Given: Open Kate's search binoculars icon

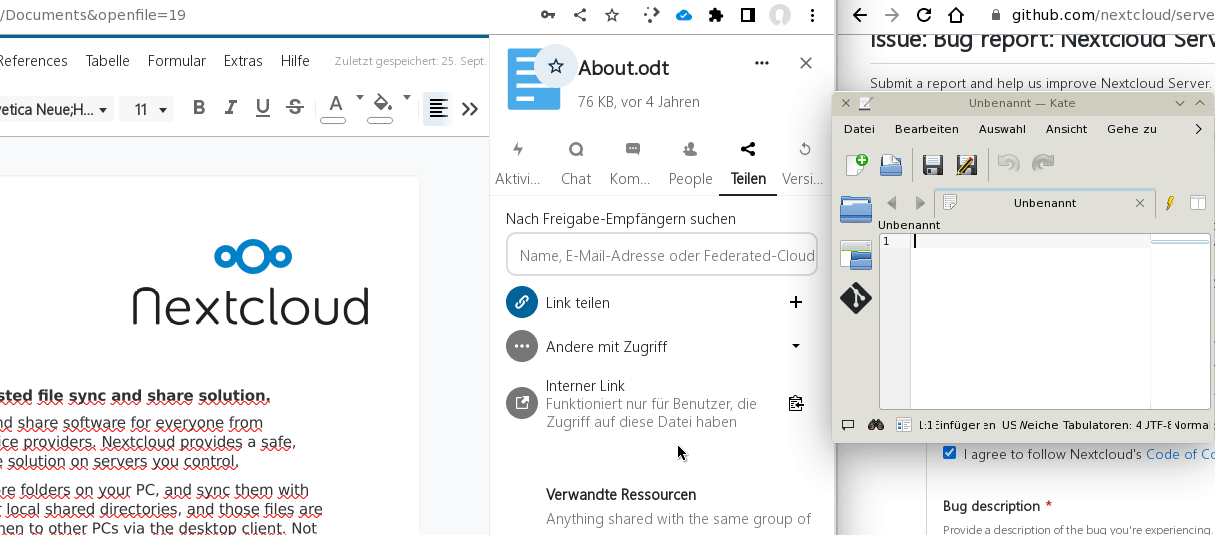Looking at the screenshot, I should point(876,425).
